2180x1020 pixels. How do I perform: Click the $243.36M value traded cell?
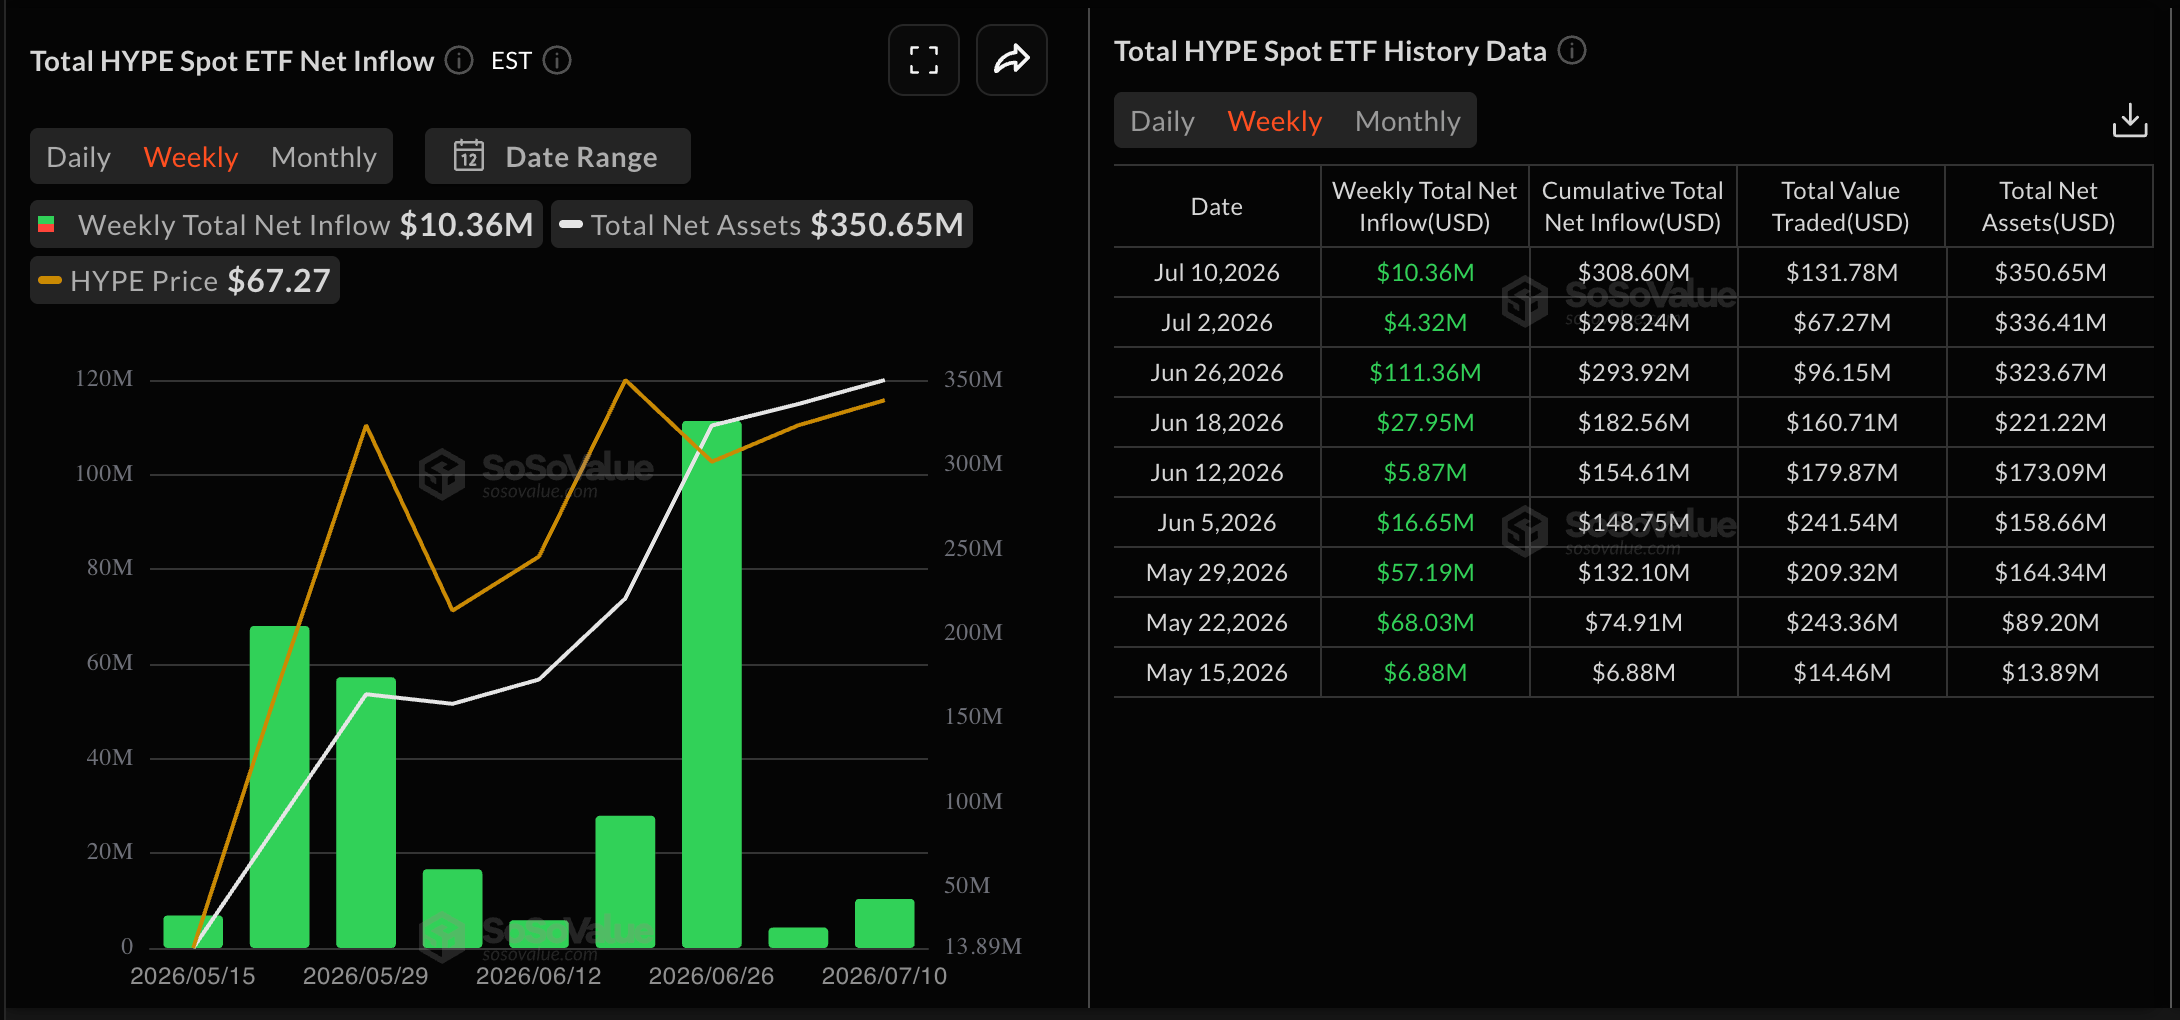(1842, 622)
